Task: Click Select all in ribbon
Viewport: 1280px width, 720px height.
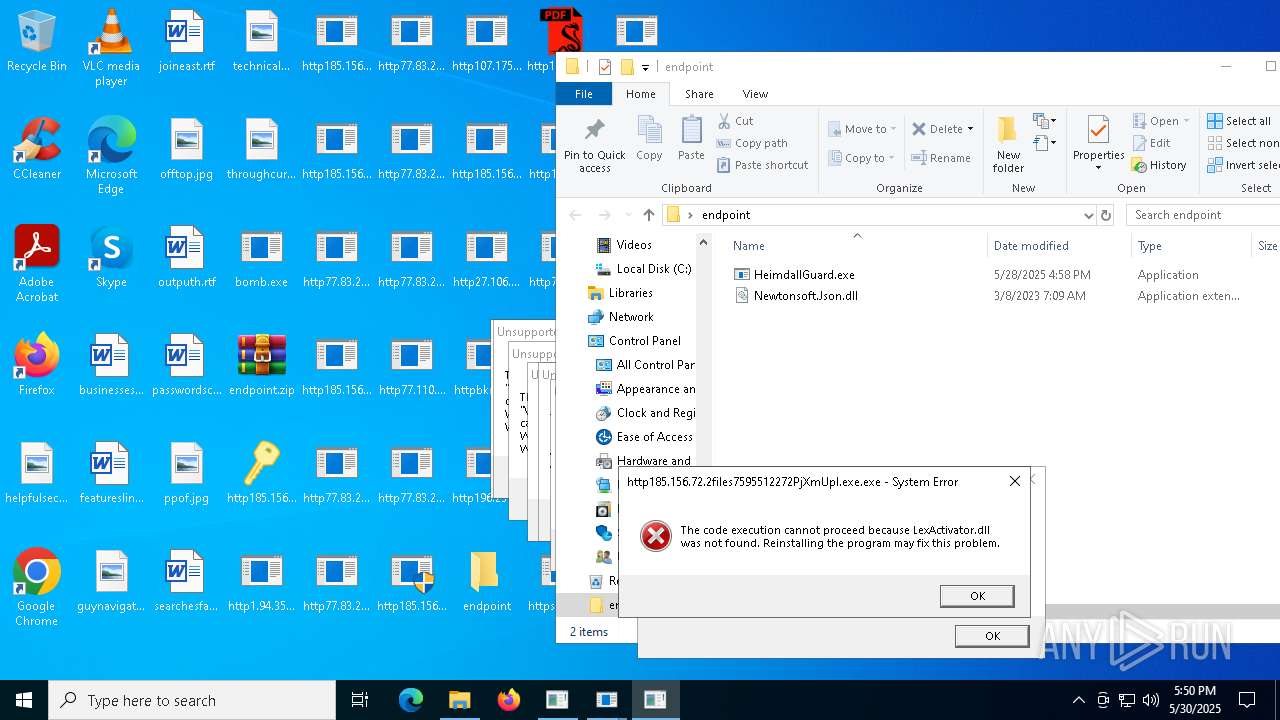Action: click(x=1239, y=121)
